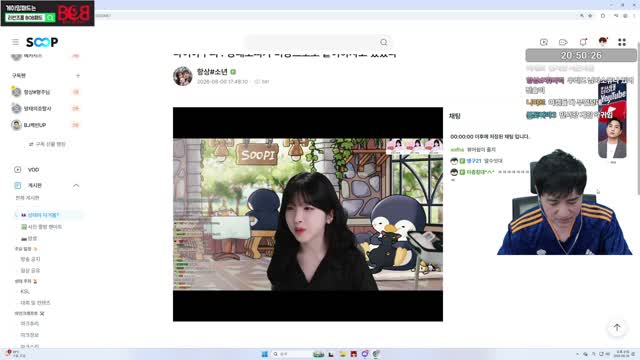Click the post author profile picture
This screenshot has height=360, width=640.
[x=182, y=76]
